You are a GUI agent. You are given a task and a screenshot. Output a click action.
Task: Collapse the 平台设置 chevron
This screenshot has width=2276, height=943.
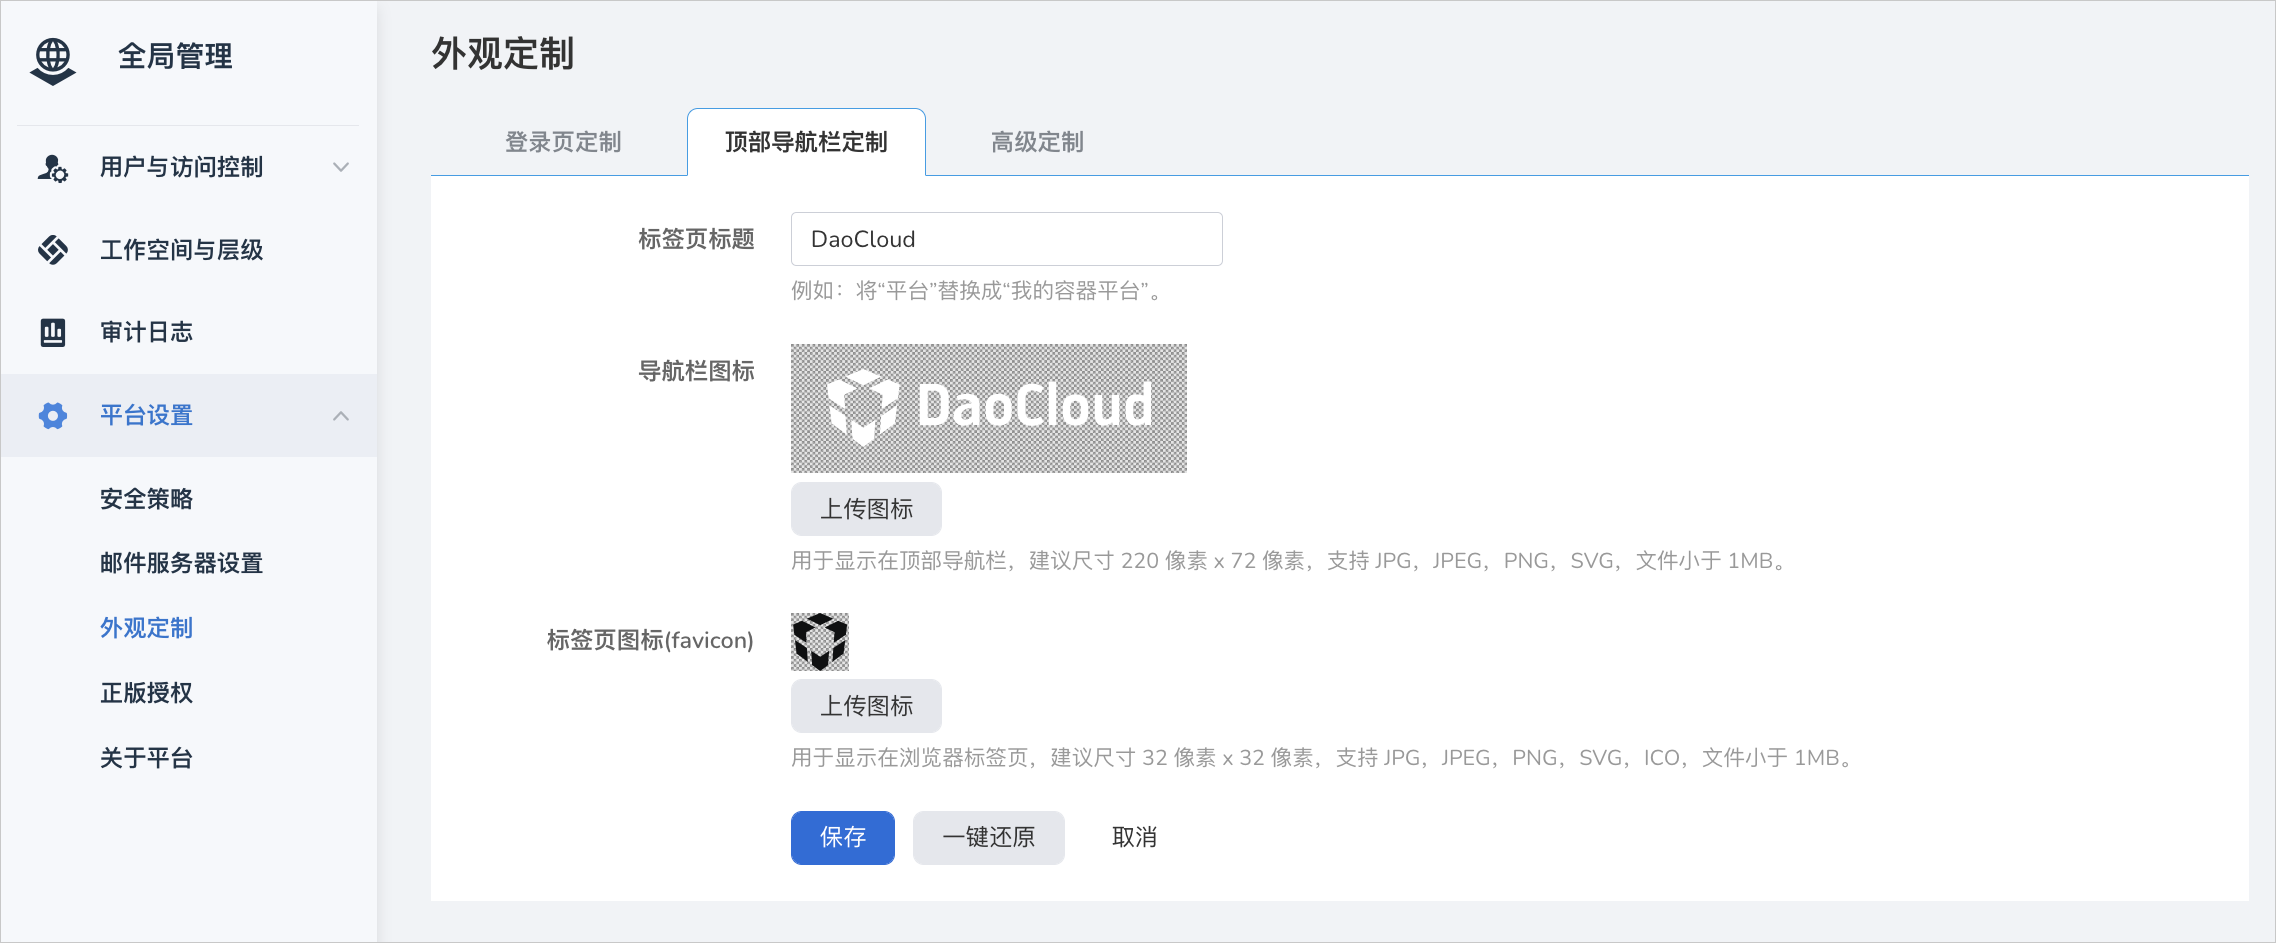341,415
